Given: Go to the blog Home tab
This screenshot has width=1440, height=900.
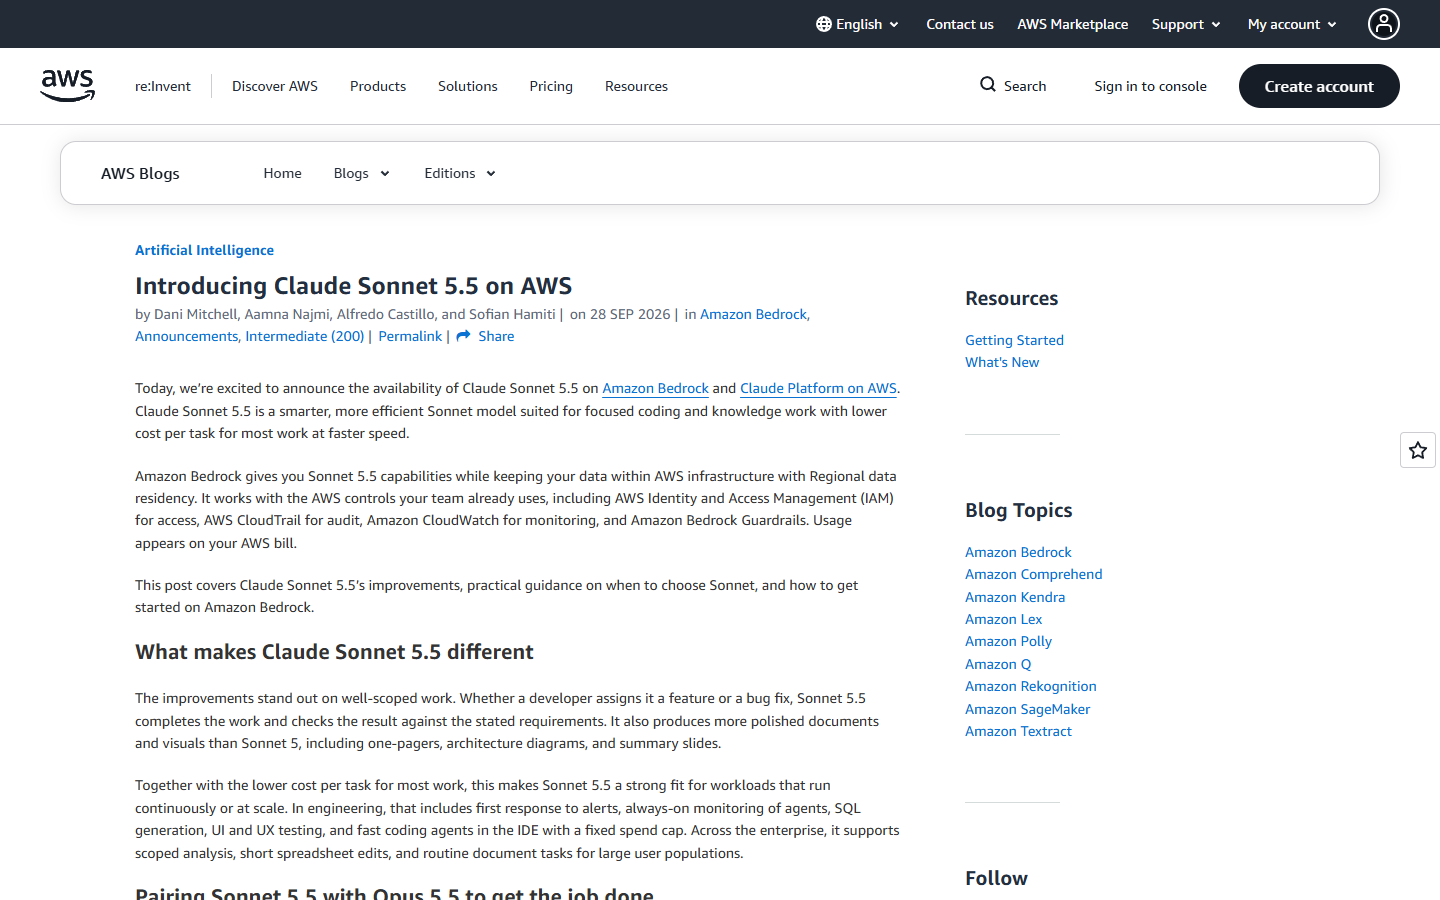Looking at the screenshot, I should point(283,173).
